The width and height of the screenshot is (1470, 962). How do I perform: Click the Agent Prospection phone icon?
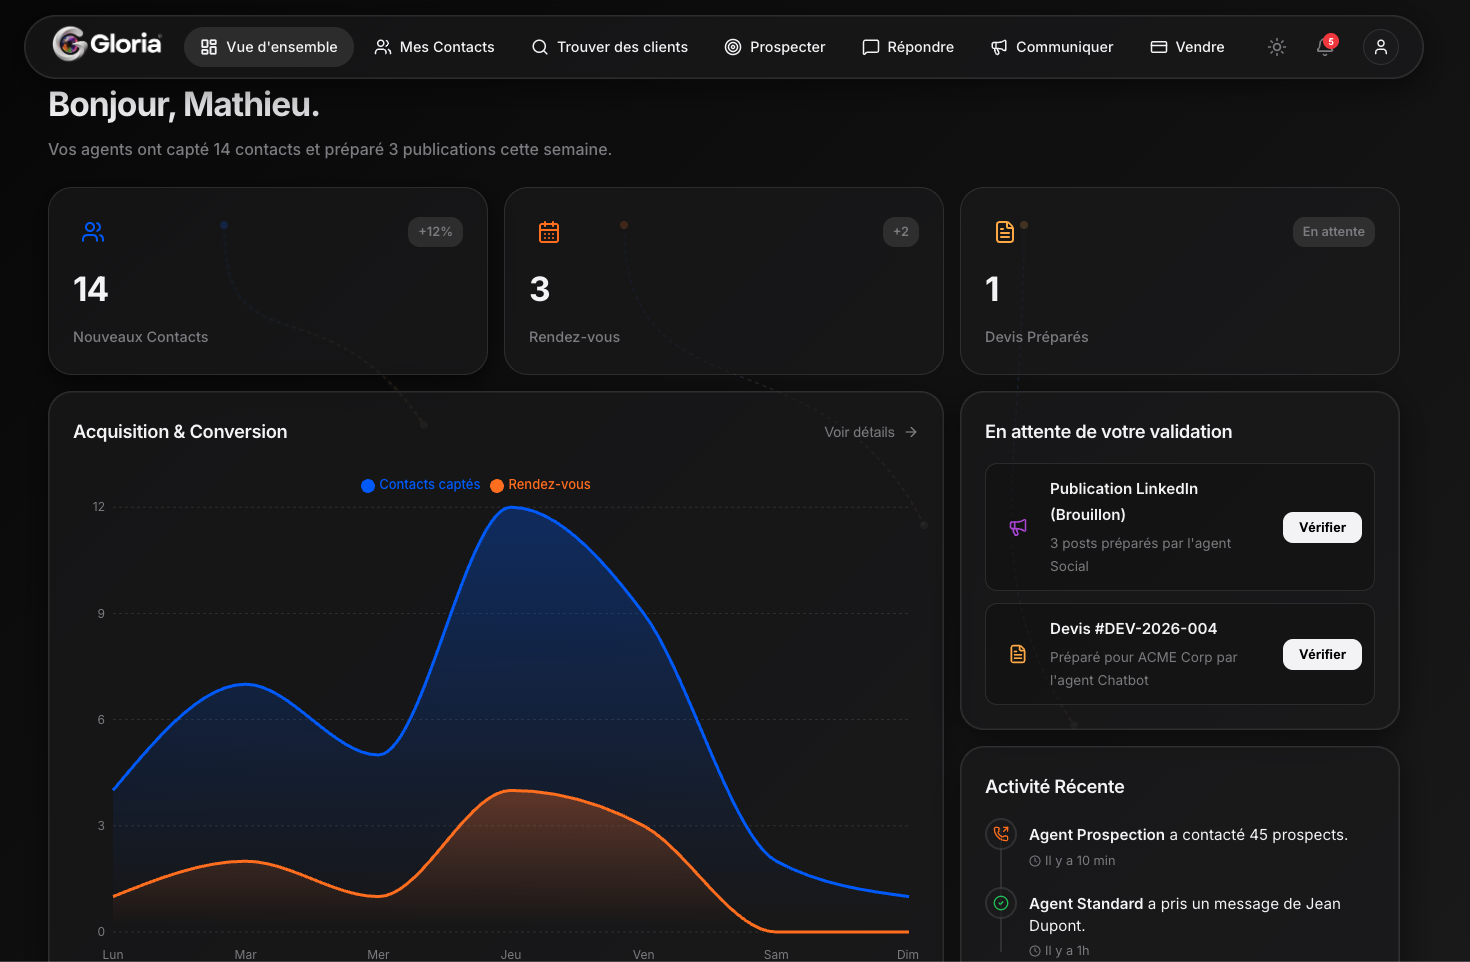click(x=1001, y=834)
